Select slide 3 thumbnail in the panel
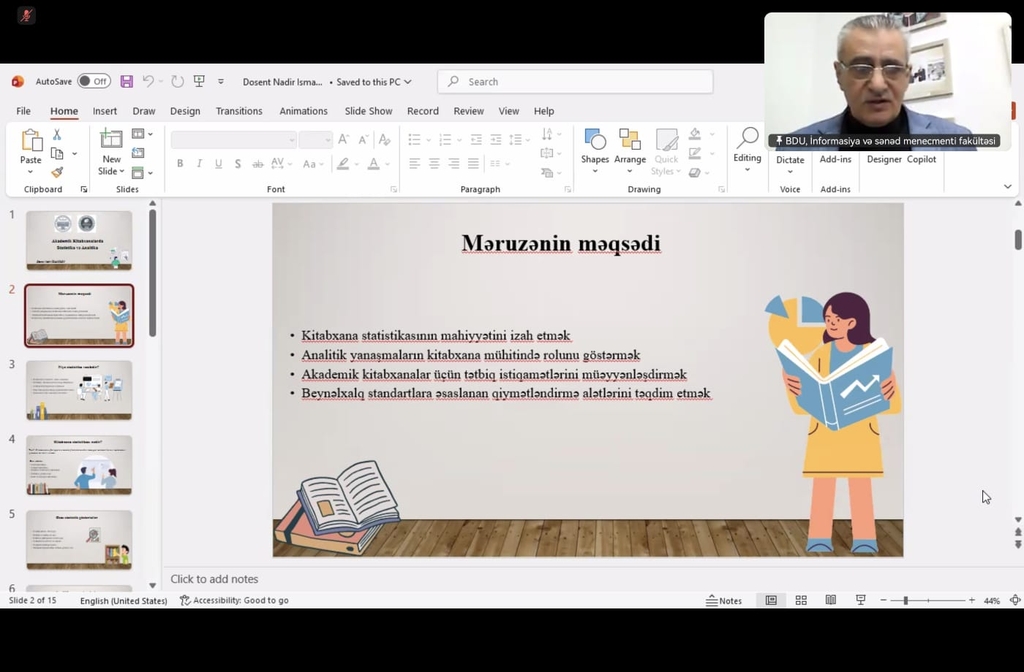This screenshot has width=1024, height=672. pos(79,389)
